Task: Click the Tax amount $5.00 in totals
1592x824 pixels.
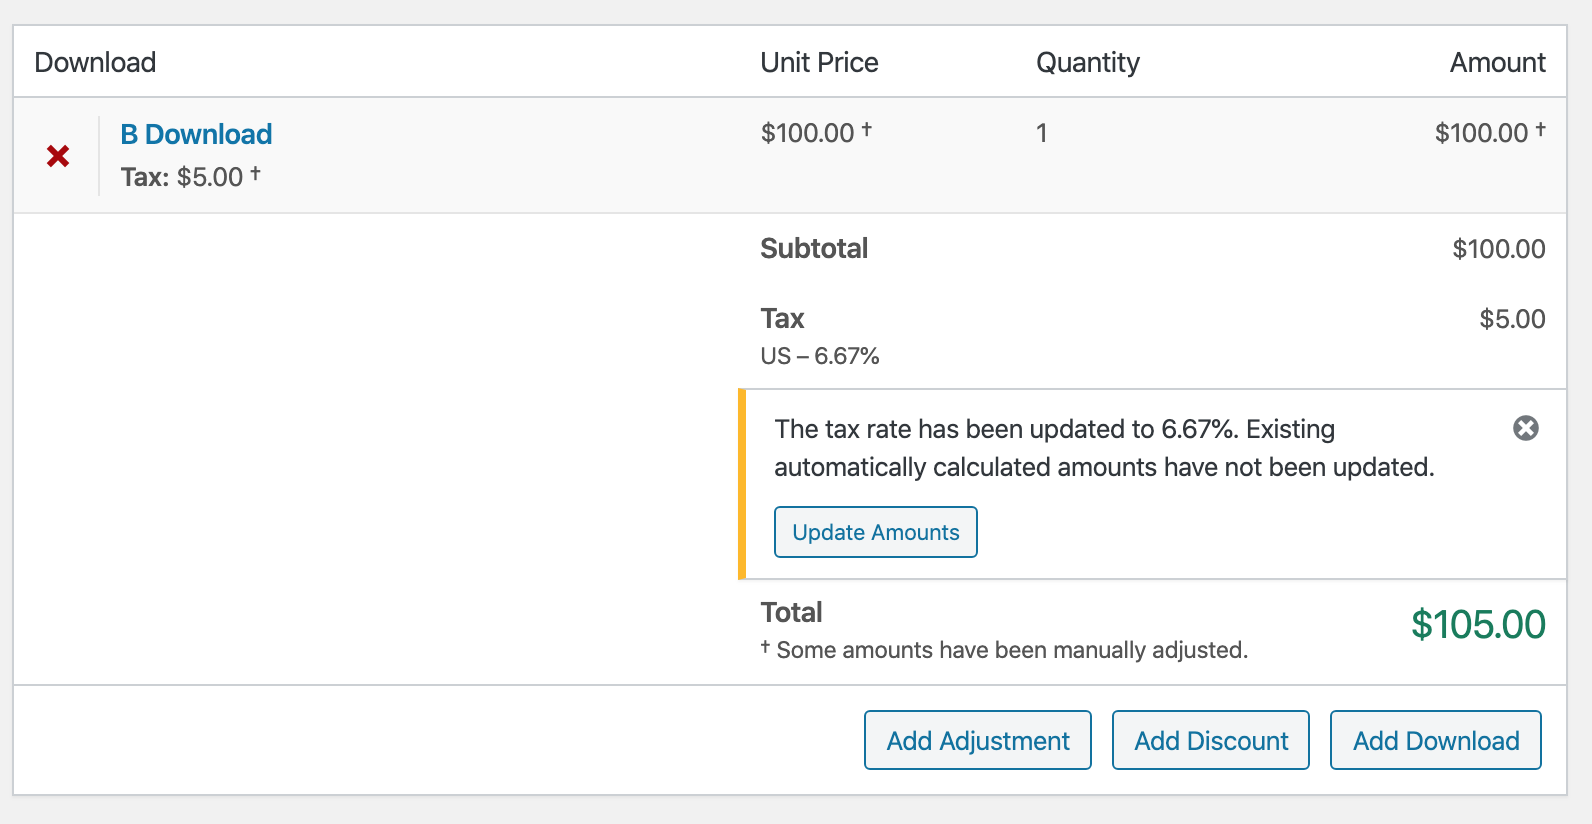Action: click(x=1513, y=319)
